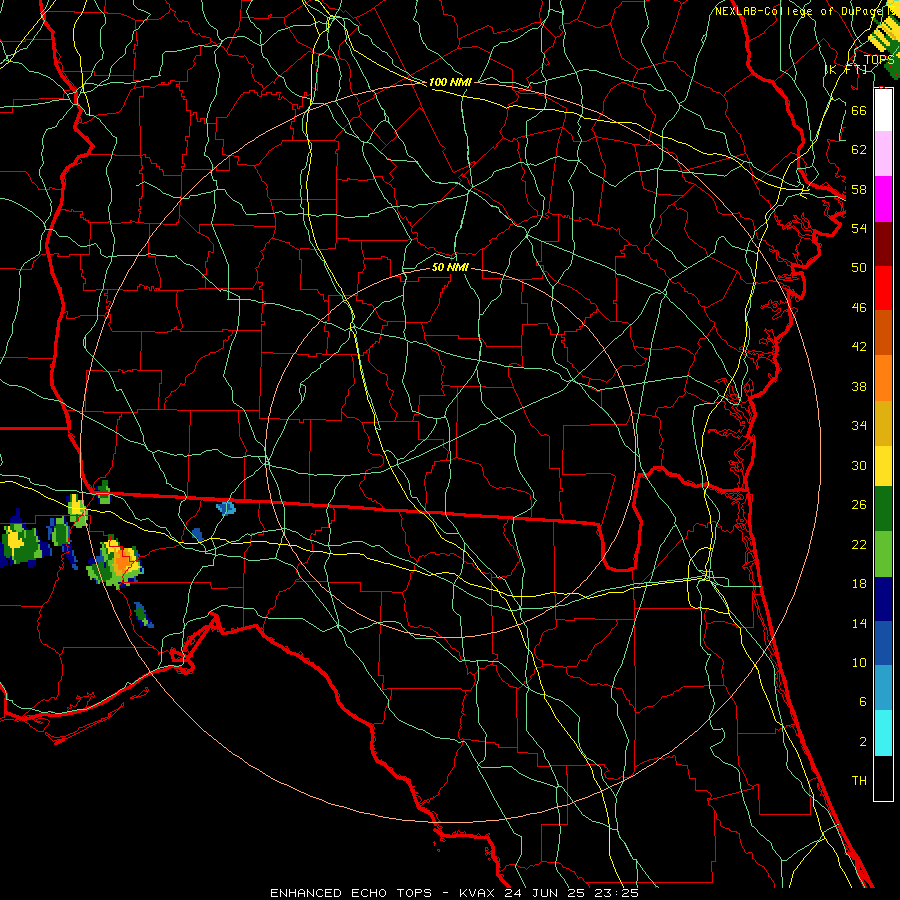Select the dark orange 46 kft legend swatch
Screen dimensions: 900x900
[883, 333]
